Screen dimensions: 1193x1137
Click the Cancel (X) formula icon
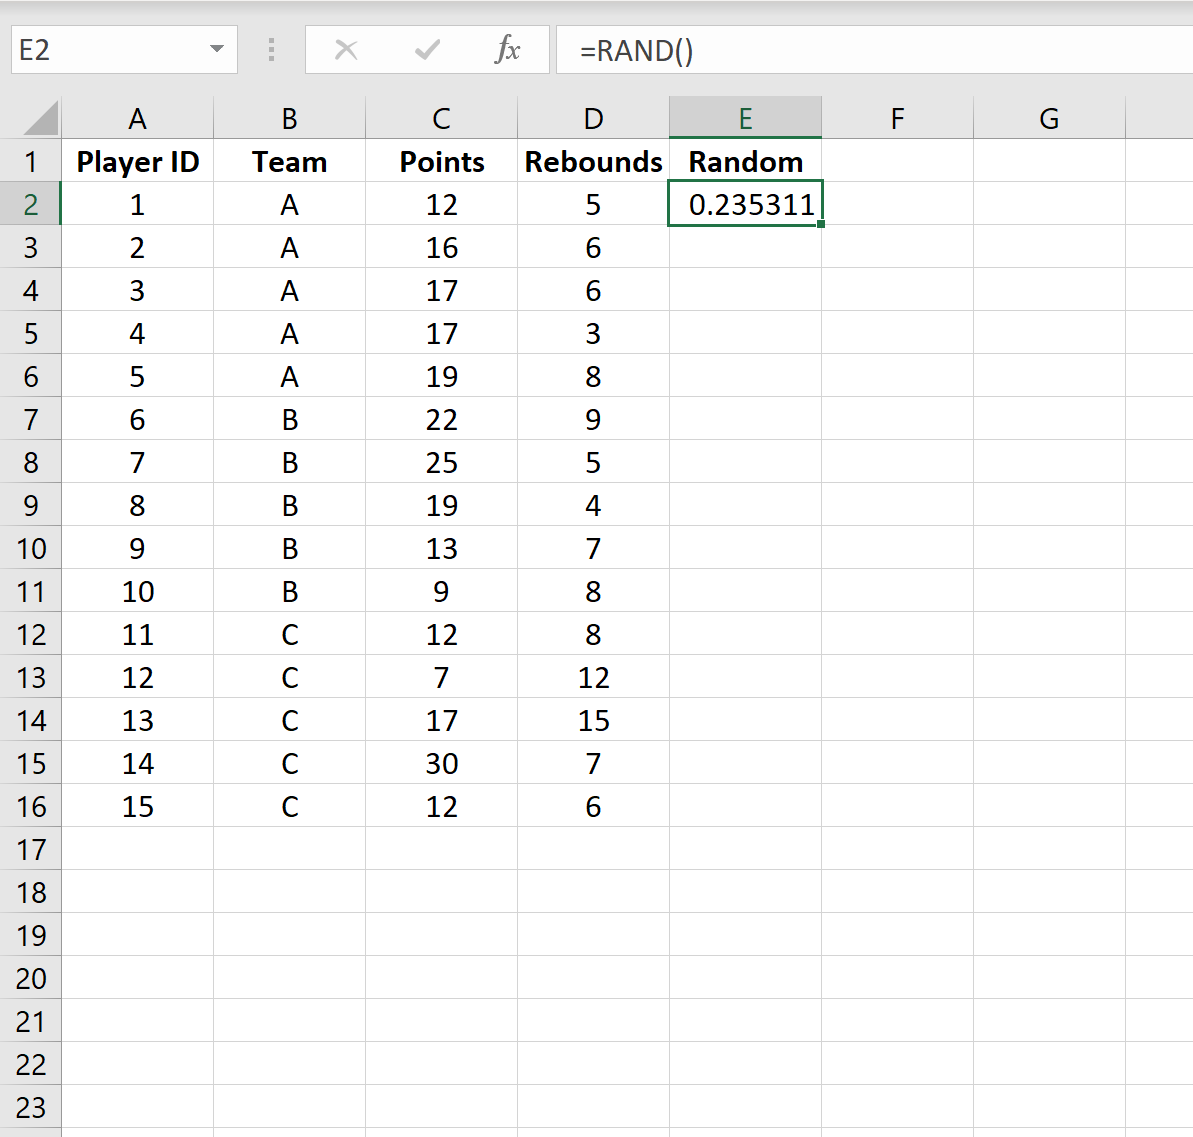tap(346, 50)
